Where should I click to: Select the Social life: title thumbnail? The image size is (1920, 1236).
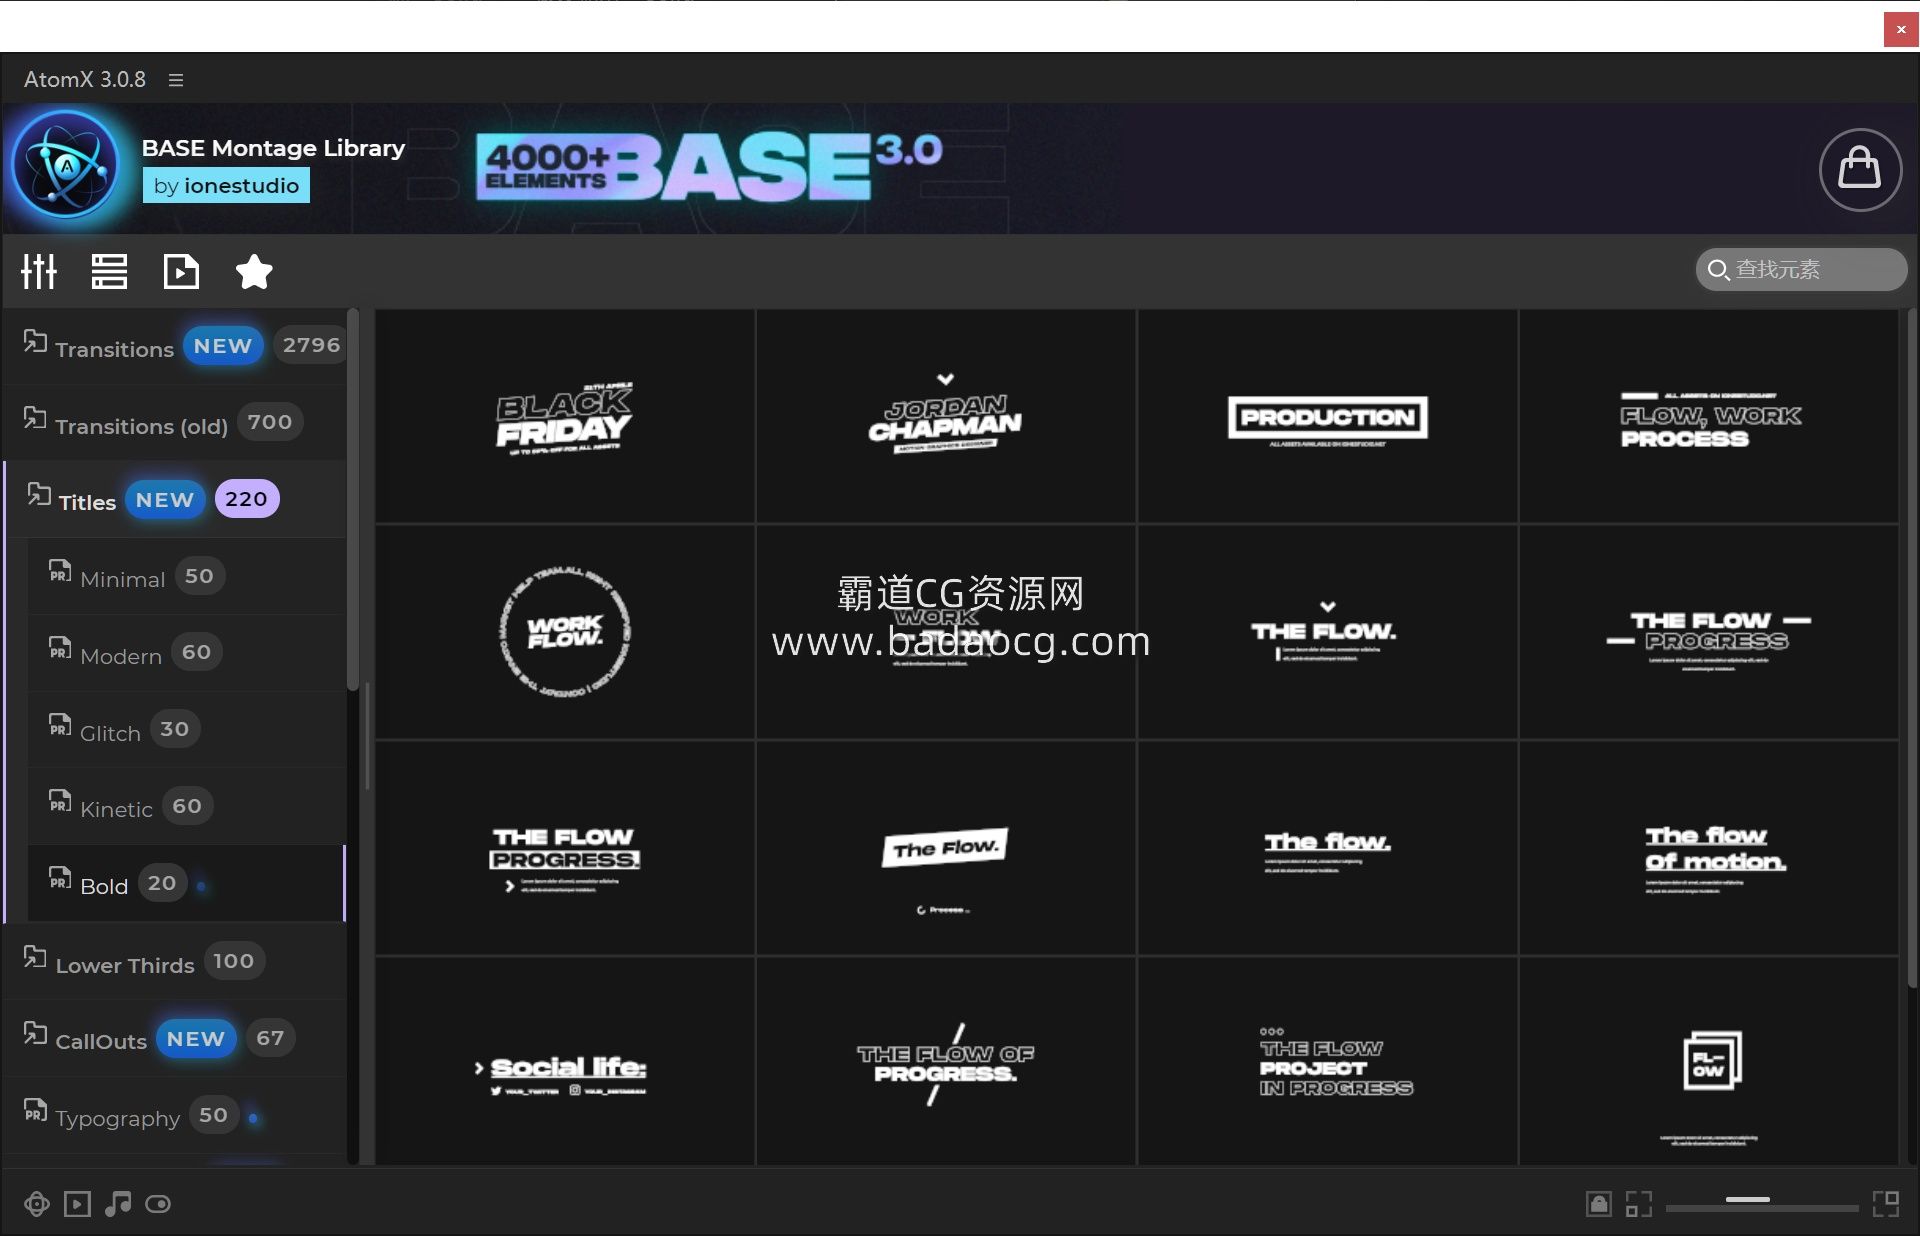coord(565,1061)
